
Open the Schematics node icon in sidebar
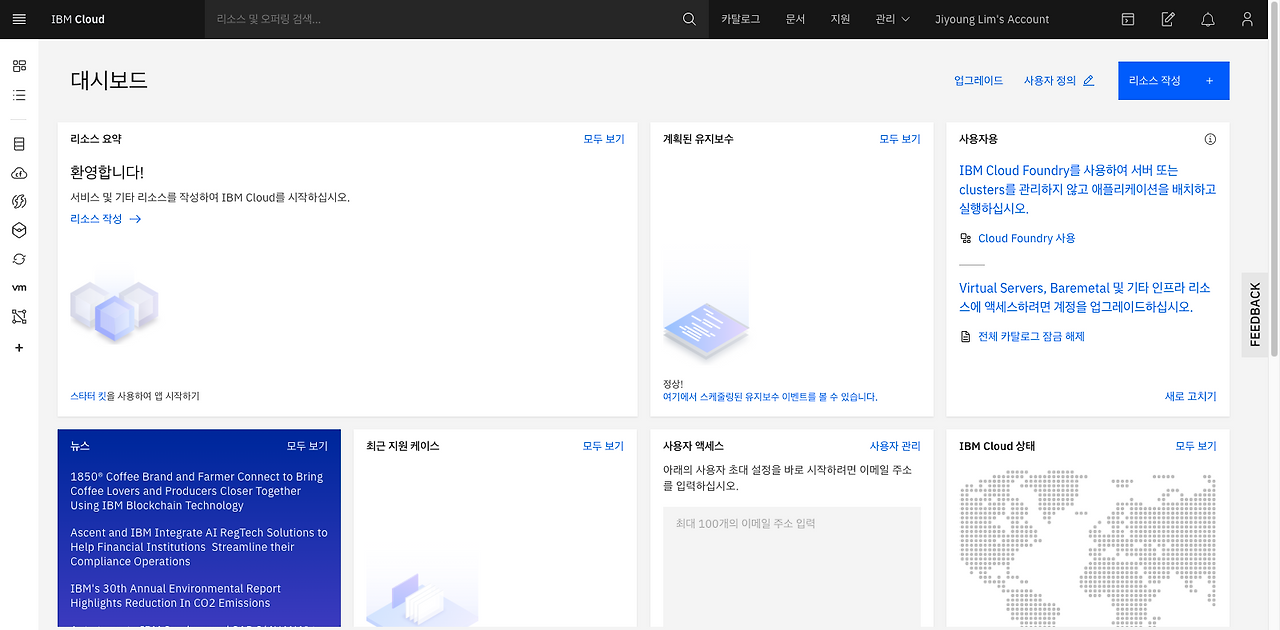pos(18,316)
